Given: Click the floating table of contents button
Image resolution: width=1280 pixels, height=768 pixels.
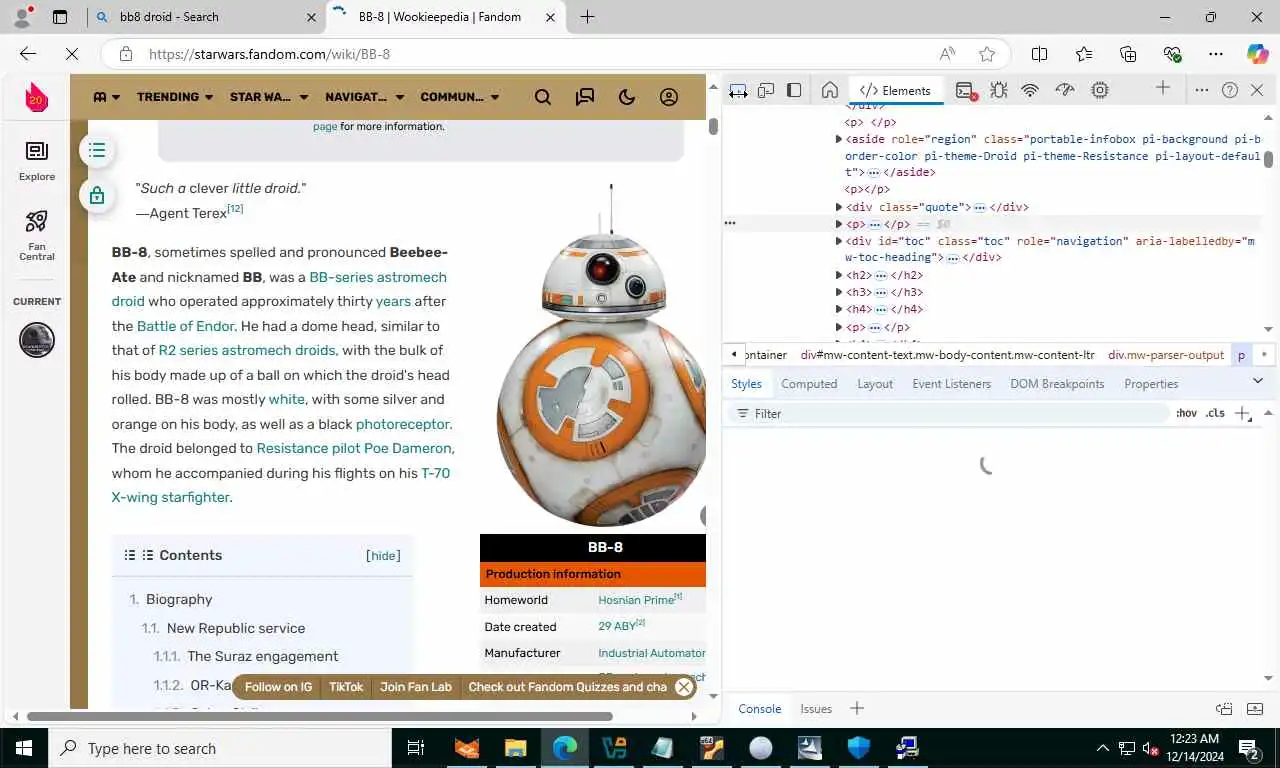Looking at the screenshot, I should 97,151.
